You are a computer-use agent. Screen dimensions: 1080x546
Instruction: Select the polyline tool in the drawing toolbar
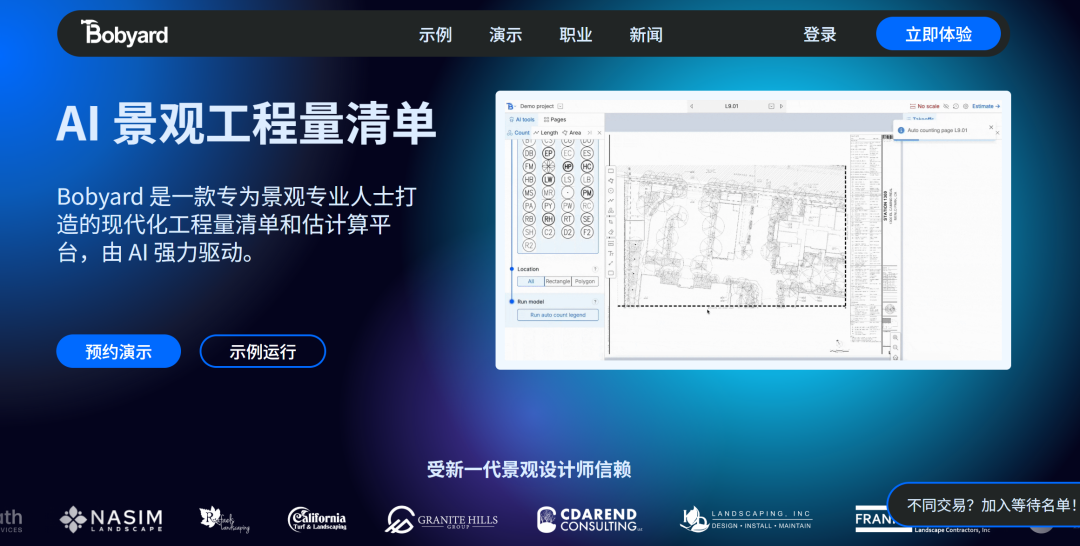coord(611,200)
